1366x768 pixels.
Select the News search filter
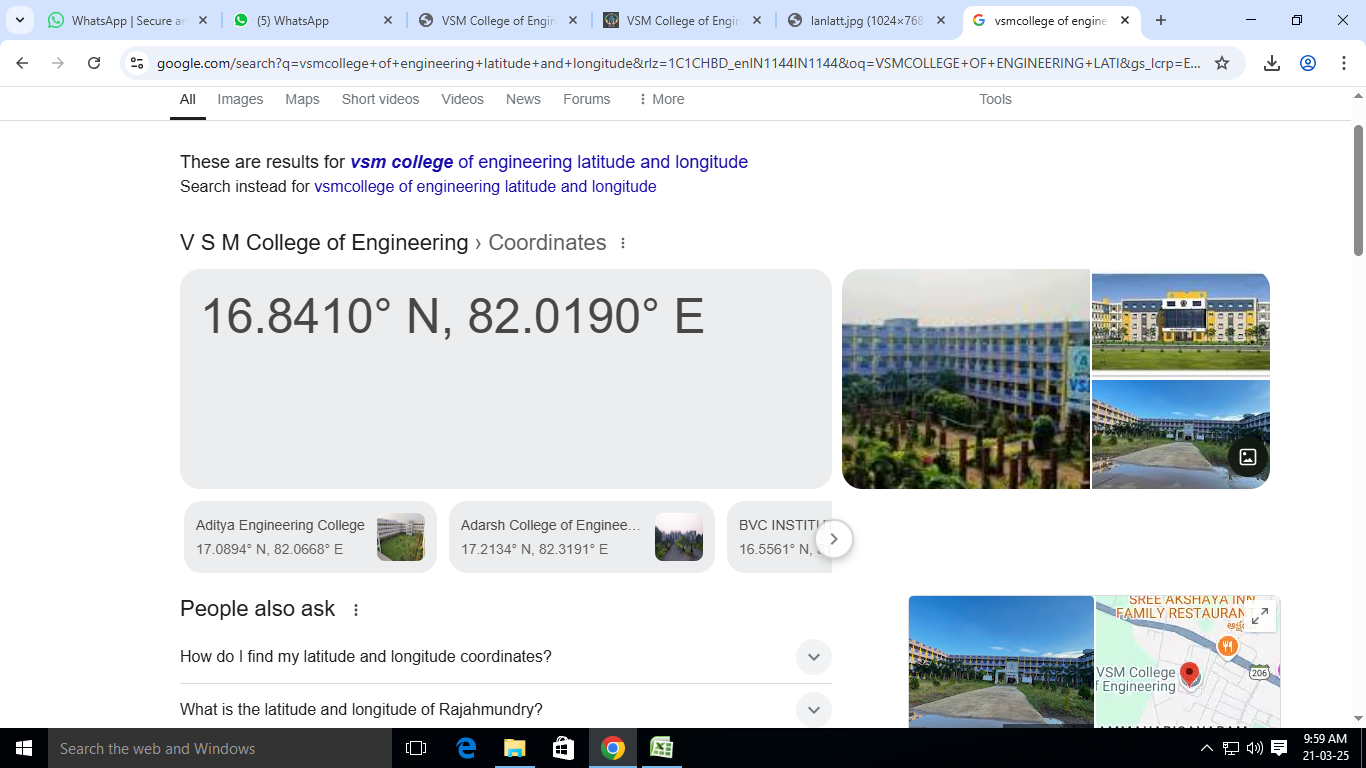click(523, 99)
